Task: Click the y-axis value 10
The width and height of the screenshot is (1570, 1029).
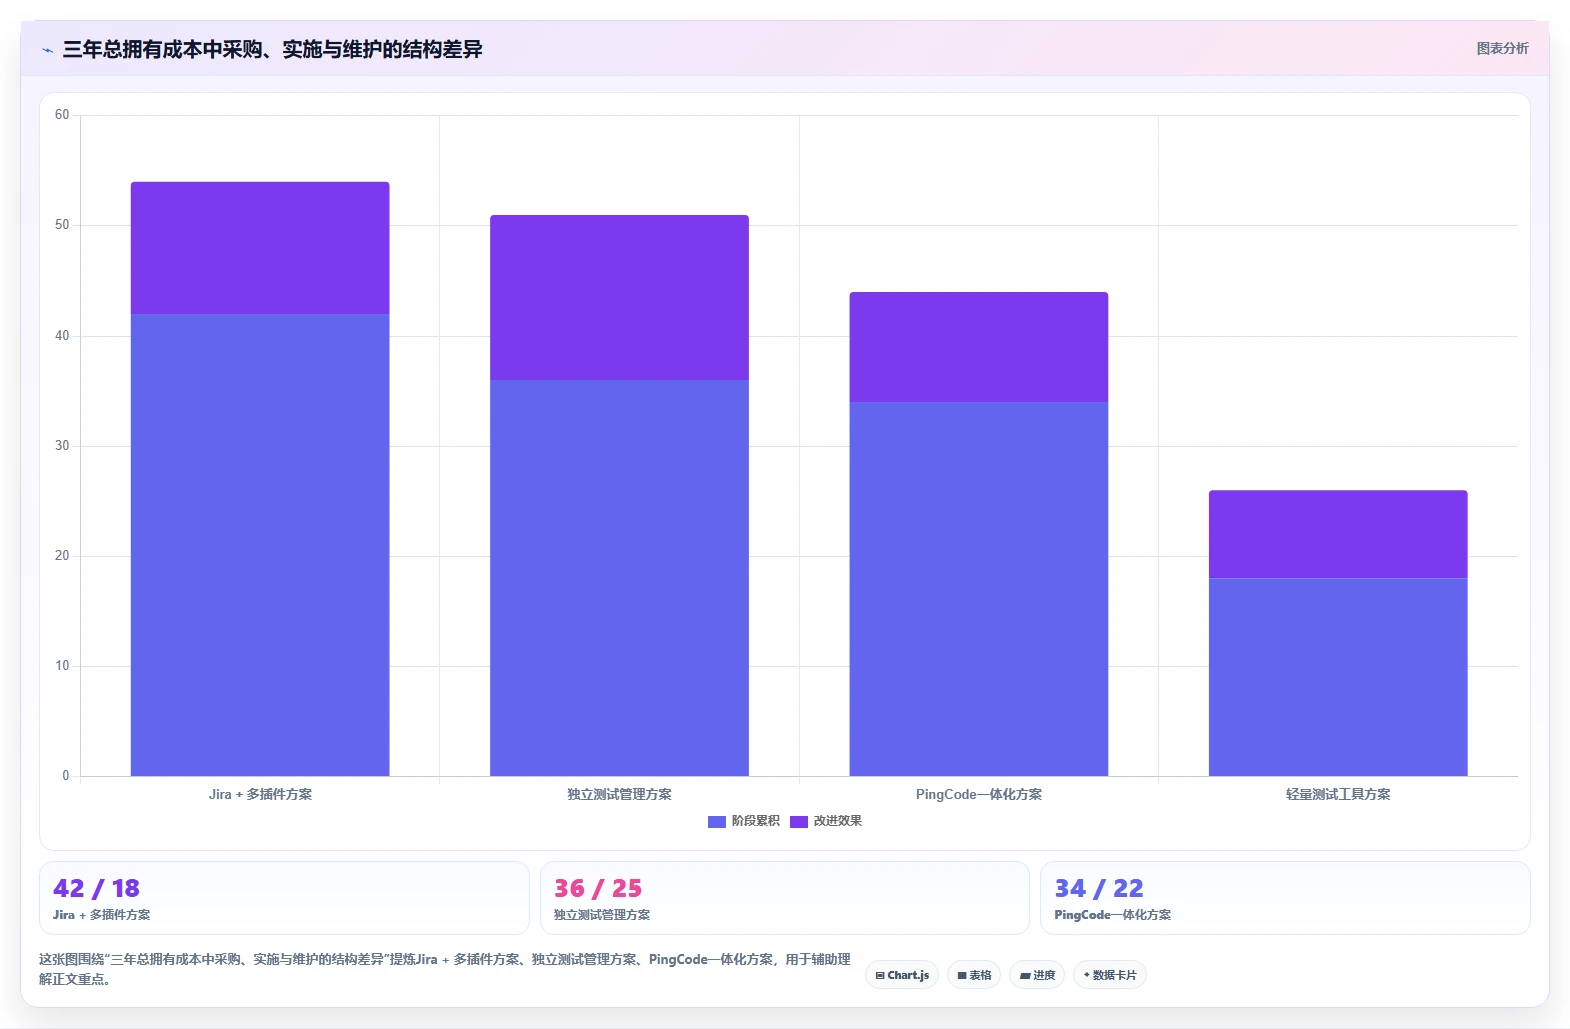Action: click(62, 666)
